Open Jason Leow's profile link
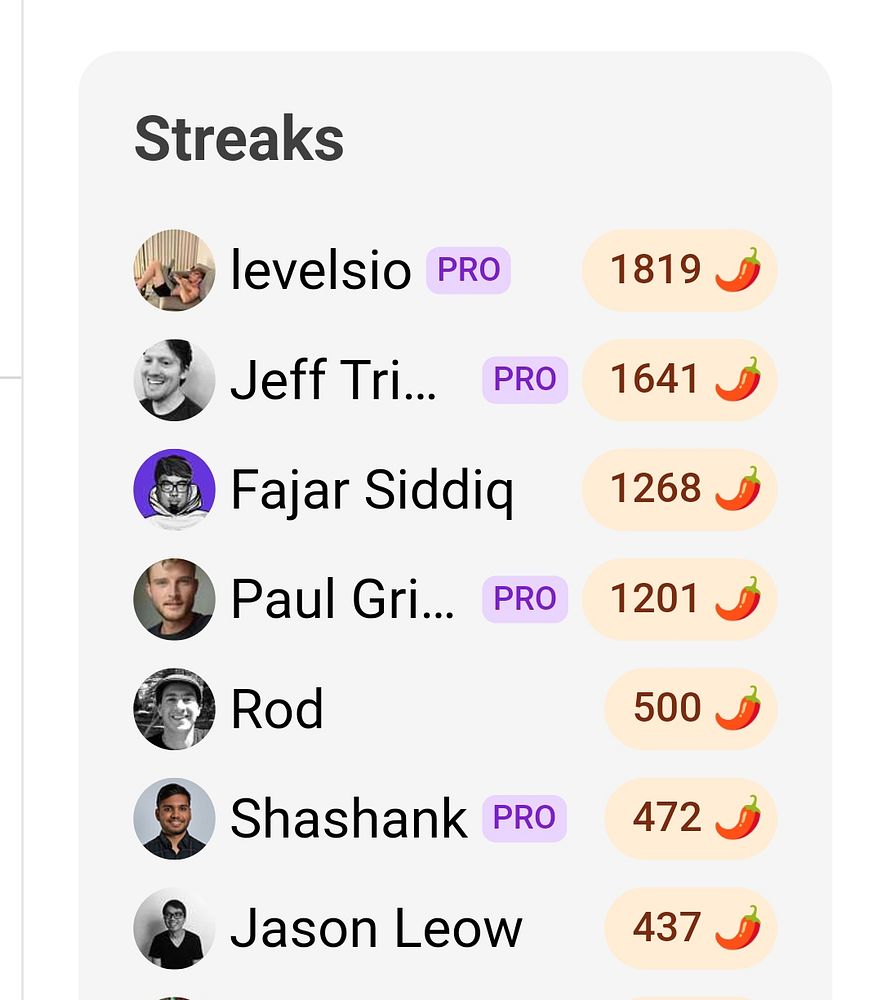Screen dimensions: 882x1000 tap(376, 929)
